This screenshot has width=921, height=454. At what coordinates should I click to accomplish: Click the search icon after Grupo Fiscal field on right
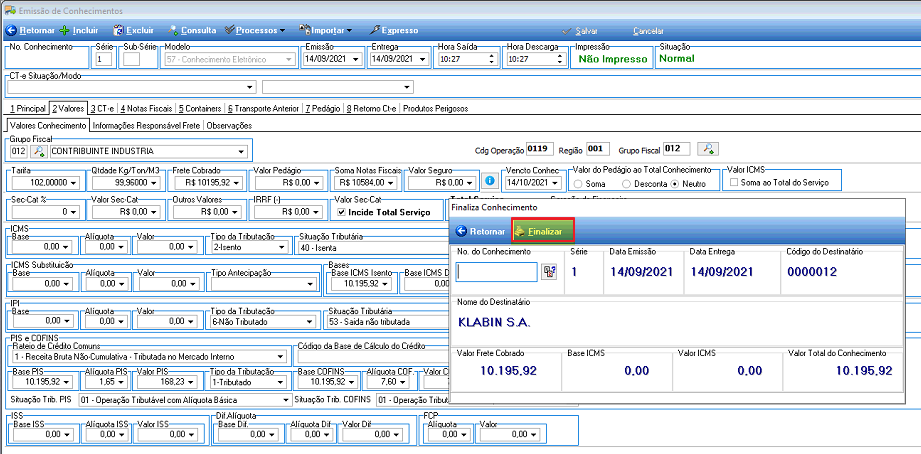coord(706,149)
